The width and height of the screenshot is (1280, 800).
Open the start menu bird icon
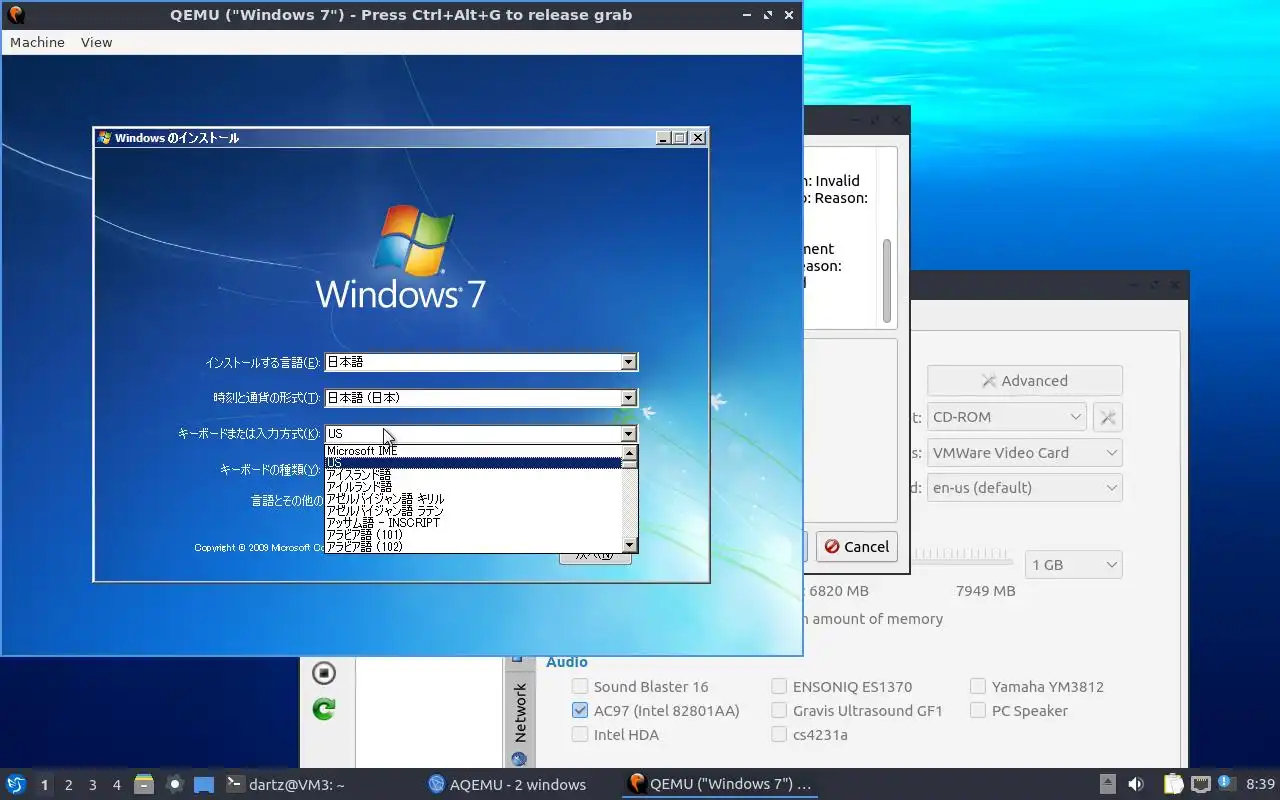(x=16, y=785)
